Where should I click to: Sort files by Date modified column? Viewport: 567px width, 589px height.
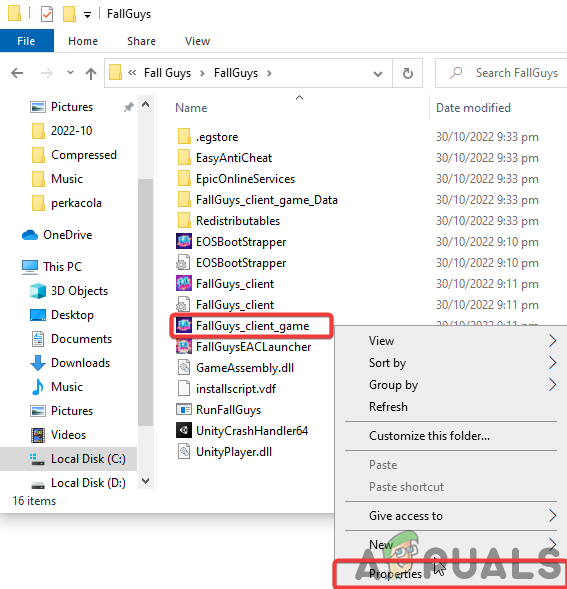[473, 108]
